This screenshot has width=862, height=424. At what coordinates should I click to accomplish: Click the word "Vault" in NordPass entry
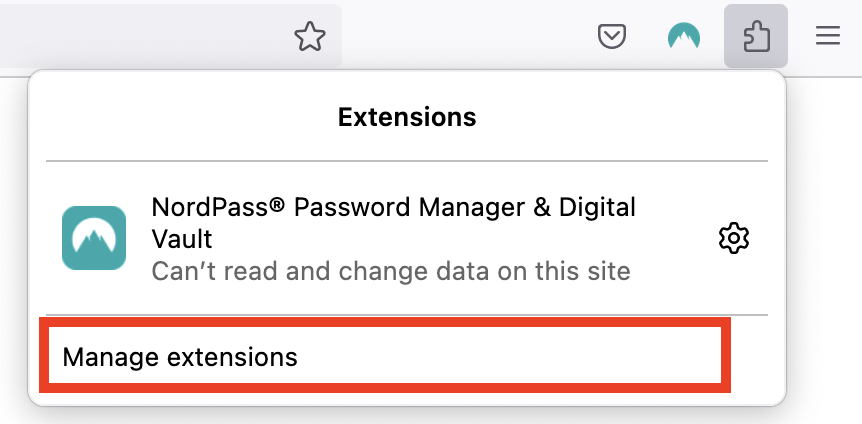coord(181,239)
